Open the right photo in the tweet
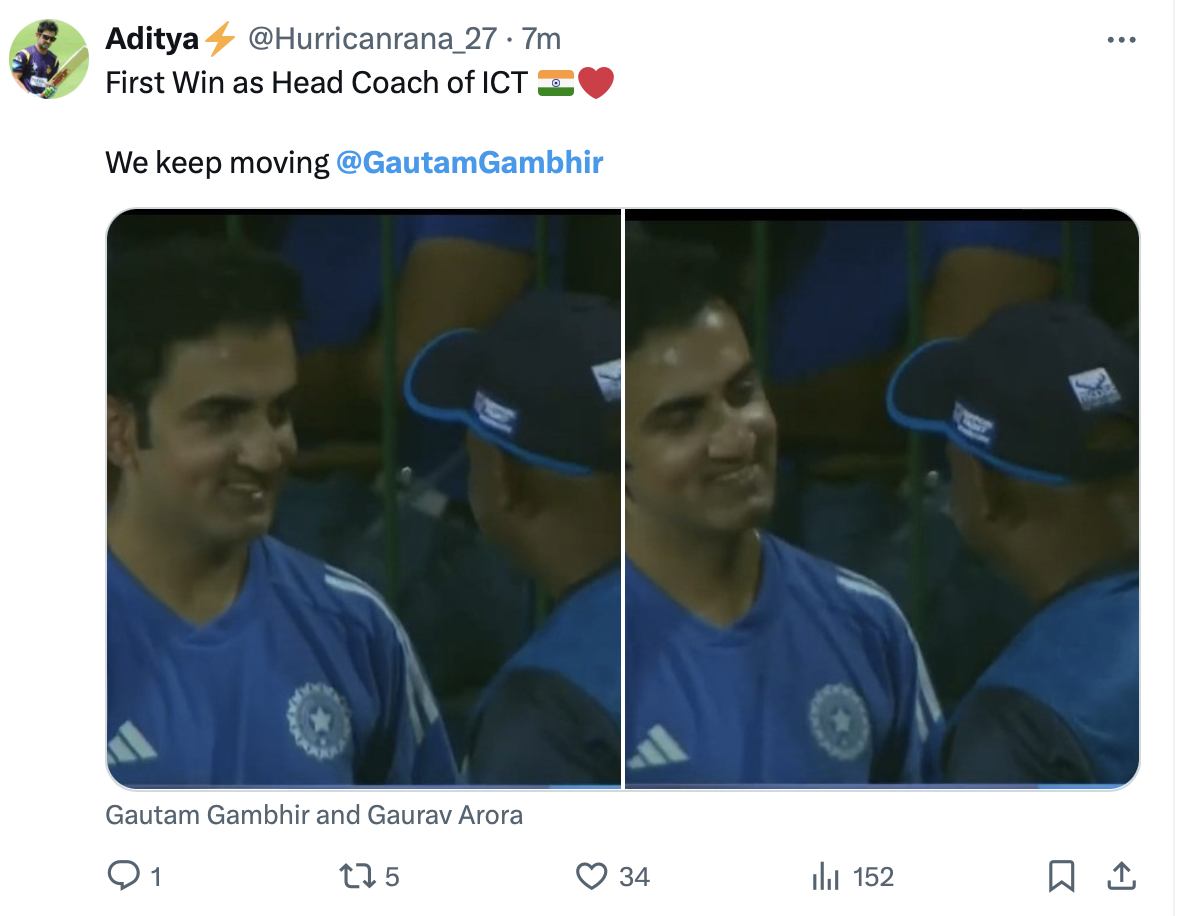Viewport: 1190px width, 916px height. (x=882, y=500)
